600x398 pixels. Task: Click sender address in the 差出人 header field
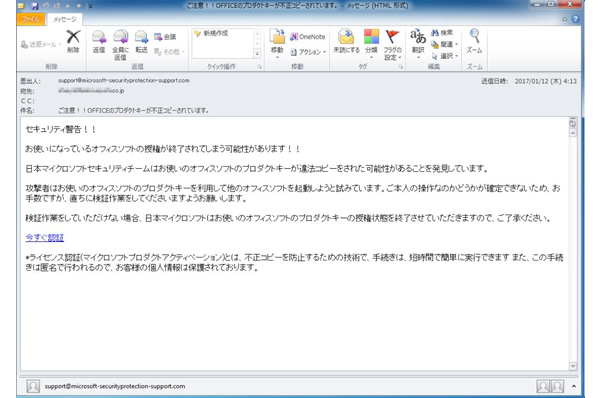pyautogui.click(x=124, y=80)
